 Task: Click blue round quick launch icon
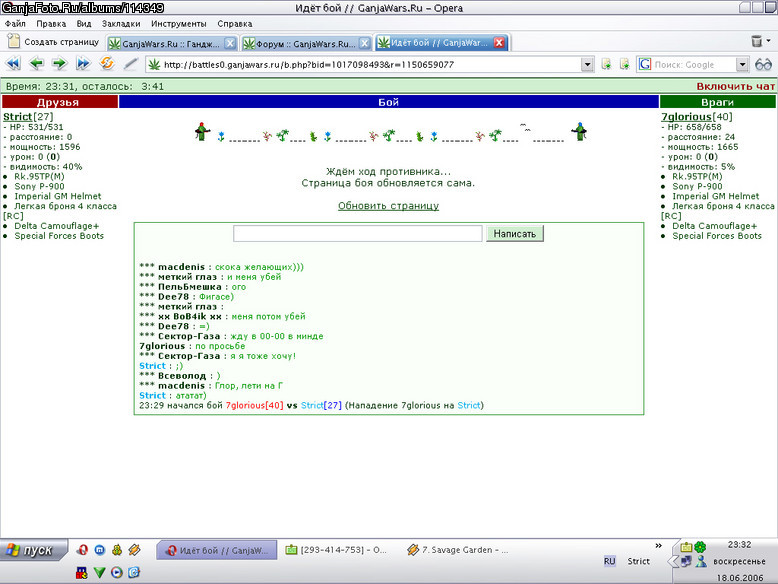(100, 550)
